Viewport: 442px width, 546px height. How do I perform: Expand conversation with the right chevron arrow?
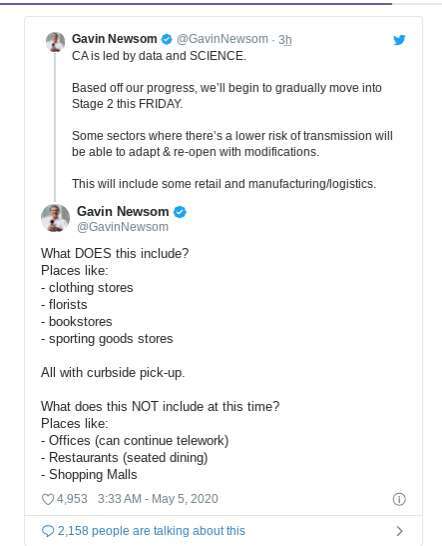coord(400,531)
